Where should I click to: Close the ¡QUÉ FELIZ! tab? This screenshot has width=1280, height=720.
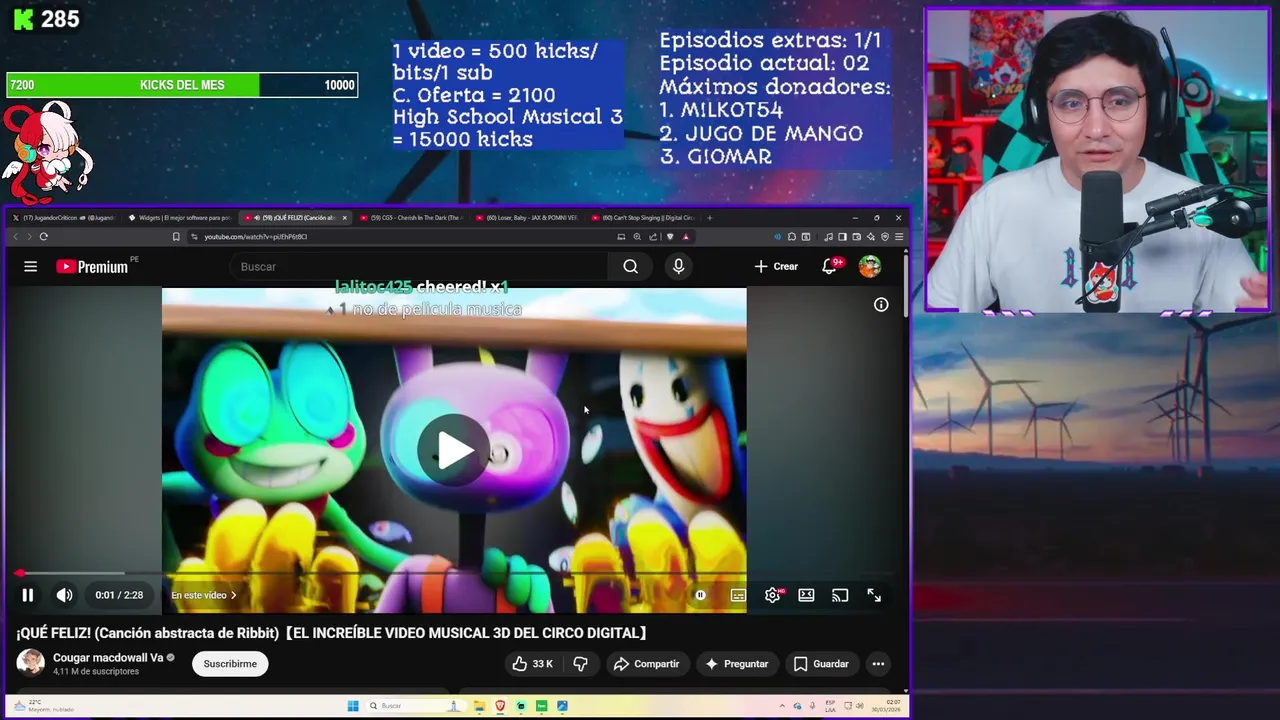345,218
